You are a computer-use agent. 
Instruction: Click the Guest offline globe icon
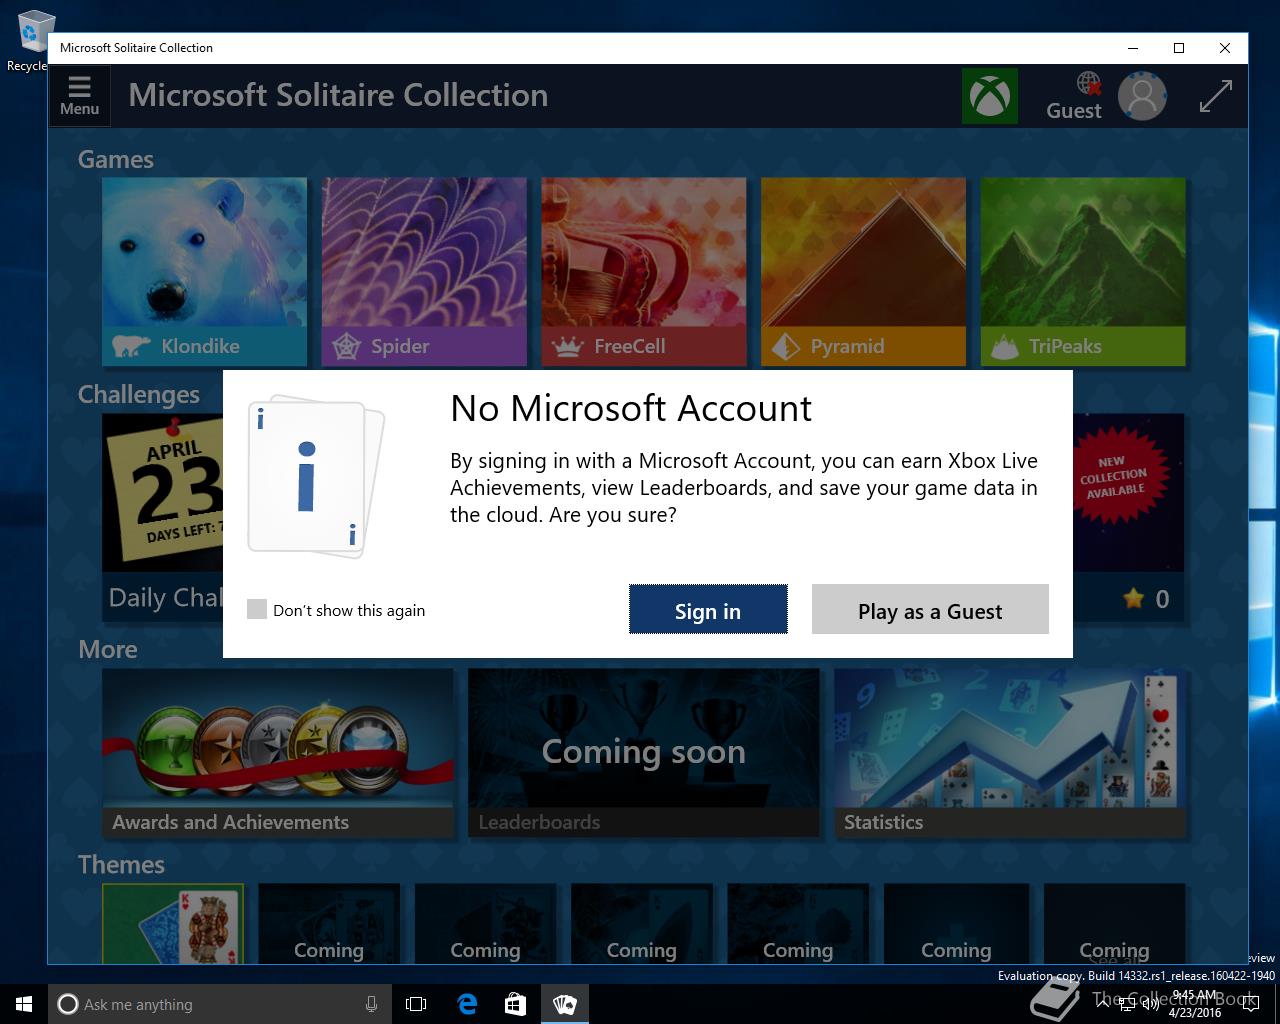pos(1088,83)
